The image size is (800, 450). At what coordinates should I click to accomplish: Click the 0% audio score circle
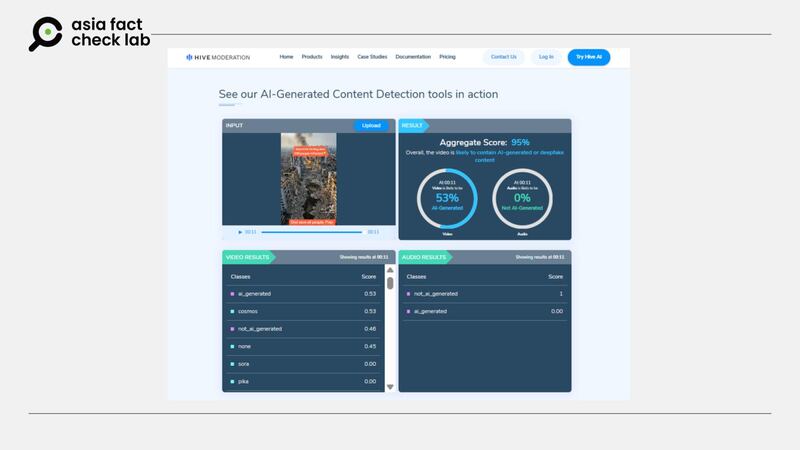click(521, 198)
